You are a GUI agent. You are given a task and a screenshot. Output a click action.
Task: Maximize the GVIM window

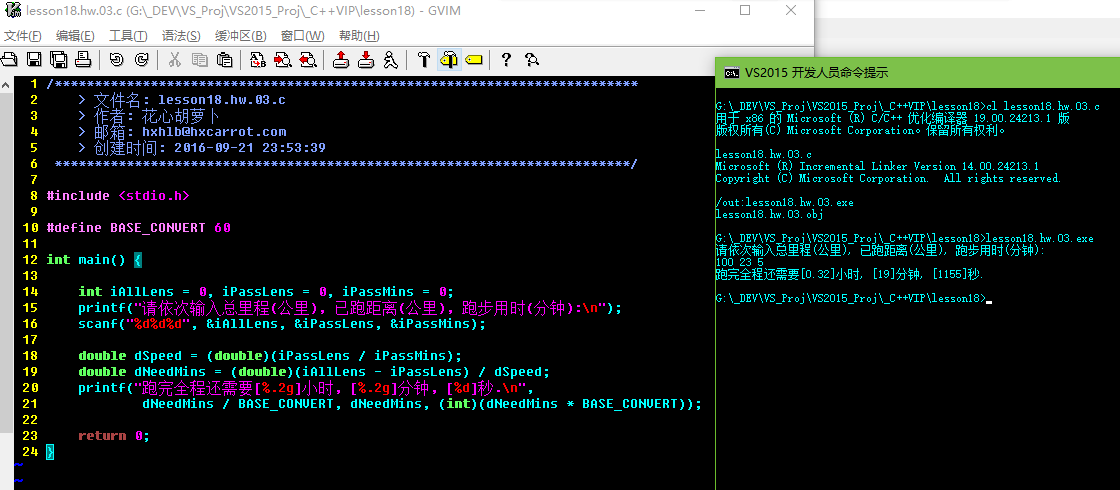coord(745,11)
